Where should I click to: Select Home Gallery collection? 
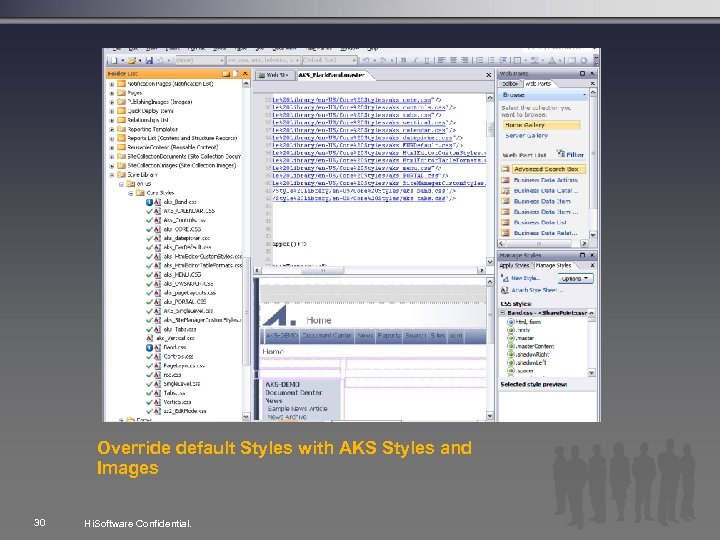(540, 125)
